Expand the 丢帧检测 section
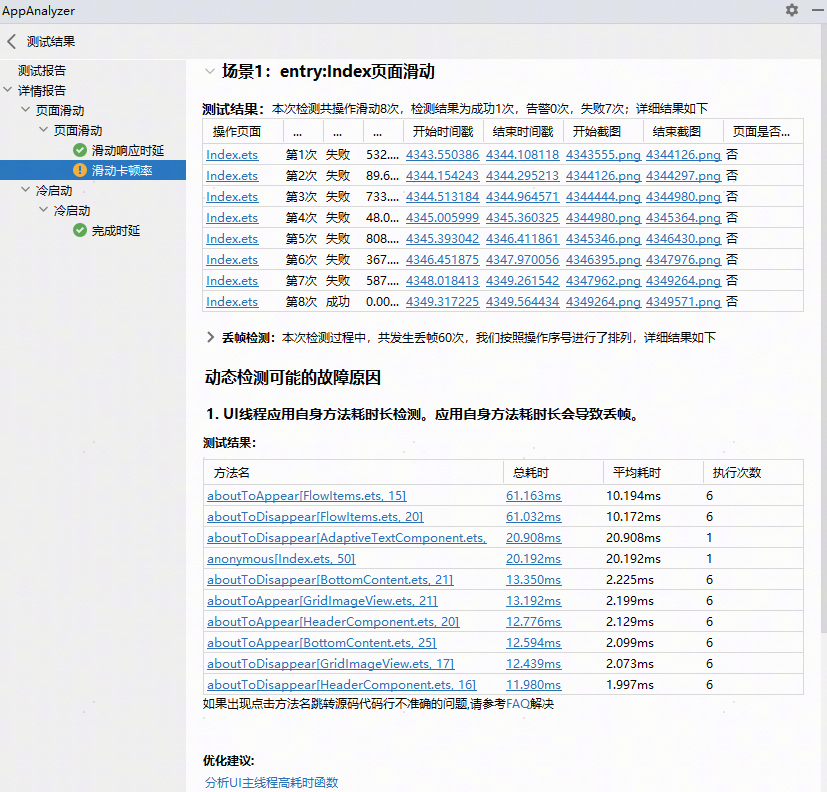Screen dimensions: 827x792 (210, 338)
